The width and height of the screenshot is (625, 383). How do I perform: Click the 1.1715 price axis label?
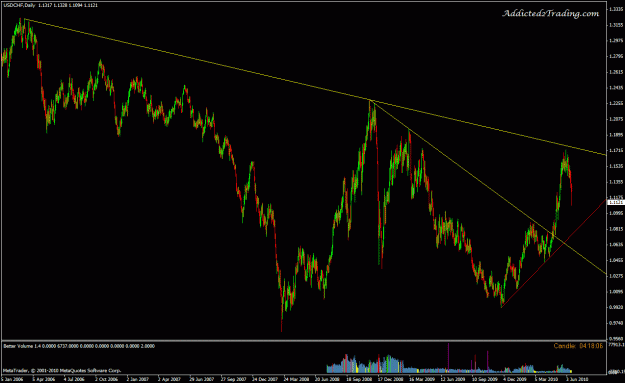616,150
